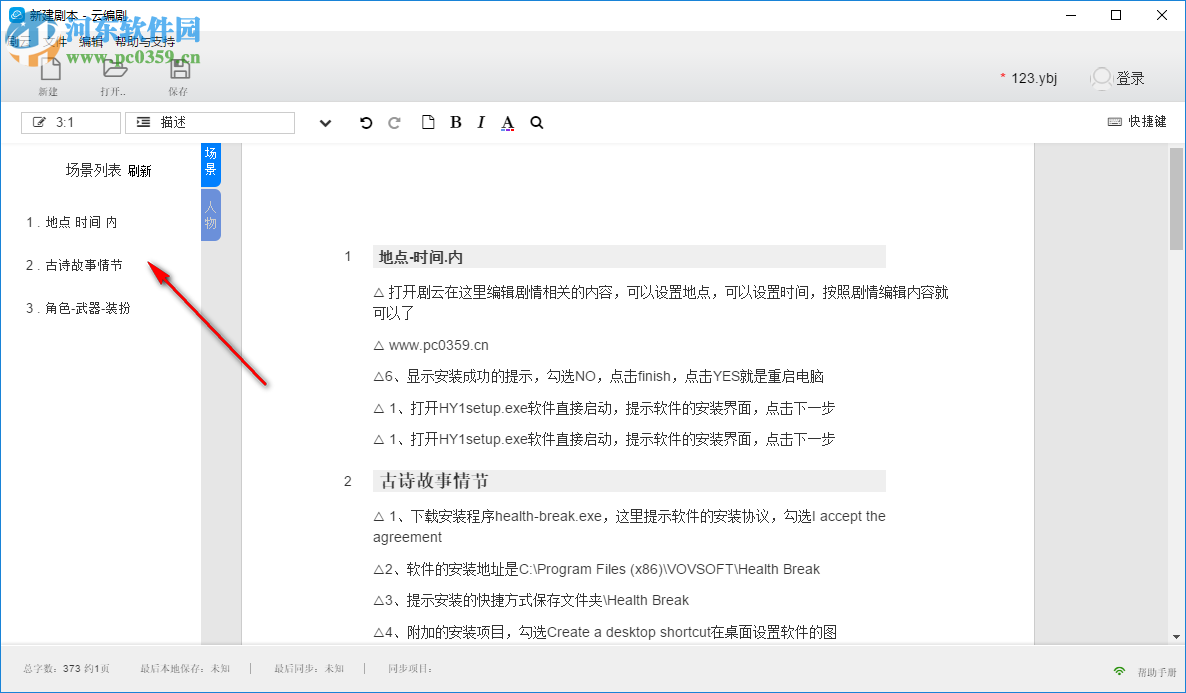Click 刷新 to refresh the scene list
Viewport: 1186px width, 693px height.
[144, 170]
